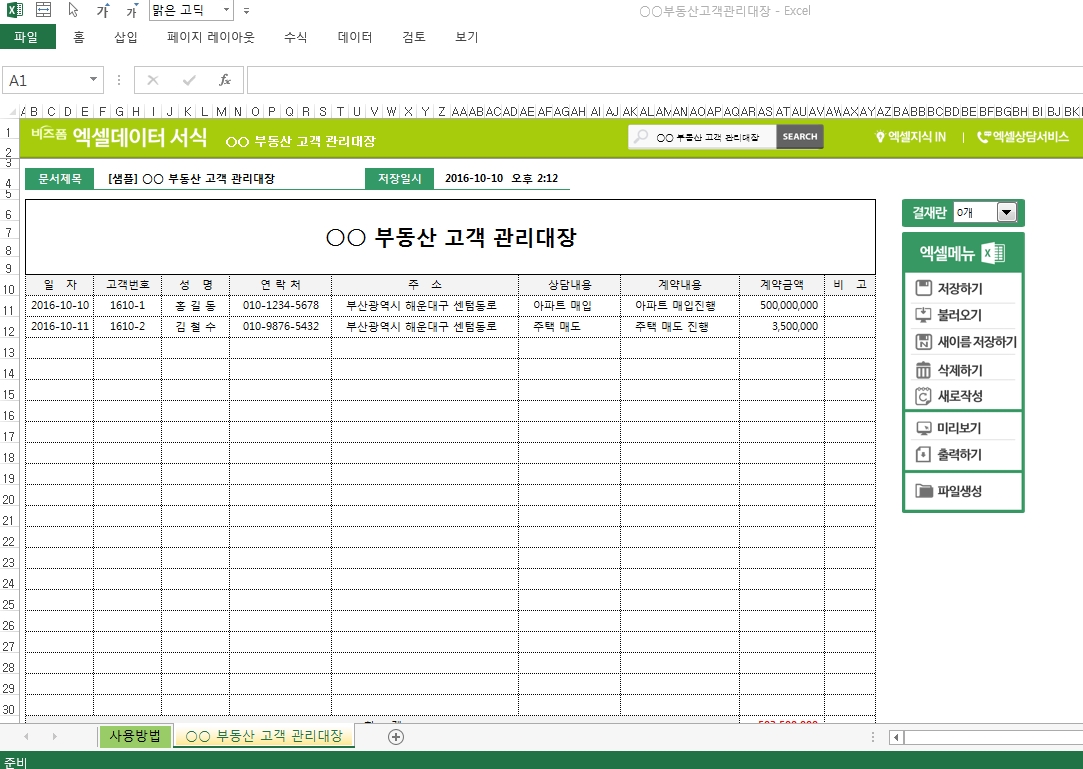1083x769 pixels.
Task: Click the previous sheet navigation arrow
Action: coord(26,737)
